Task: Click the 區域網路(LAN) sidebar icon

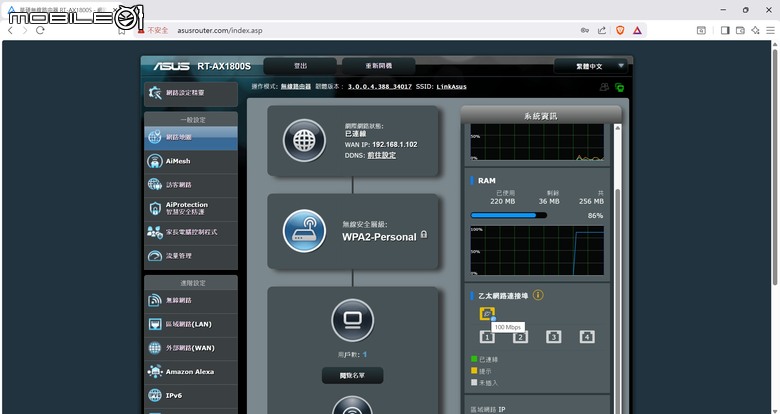Action: [155, 324]
